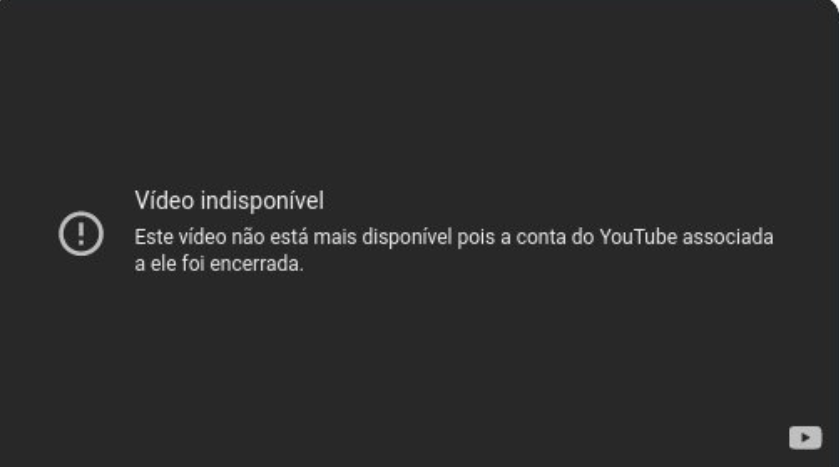Click the word 'encerrada' on the second line

256,264
